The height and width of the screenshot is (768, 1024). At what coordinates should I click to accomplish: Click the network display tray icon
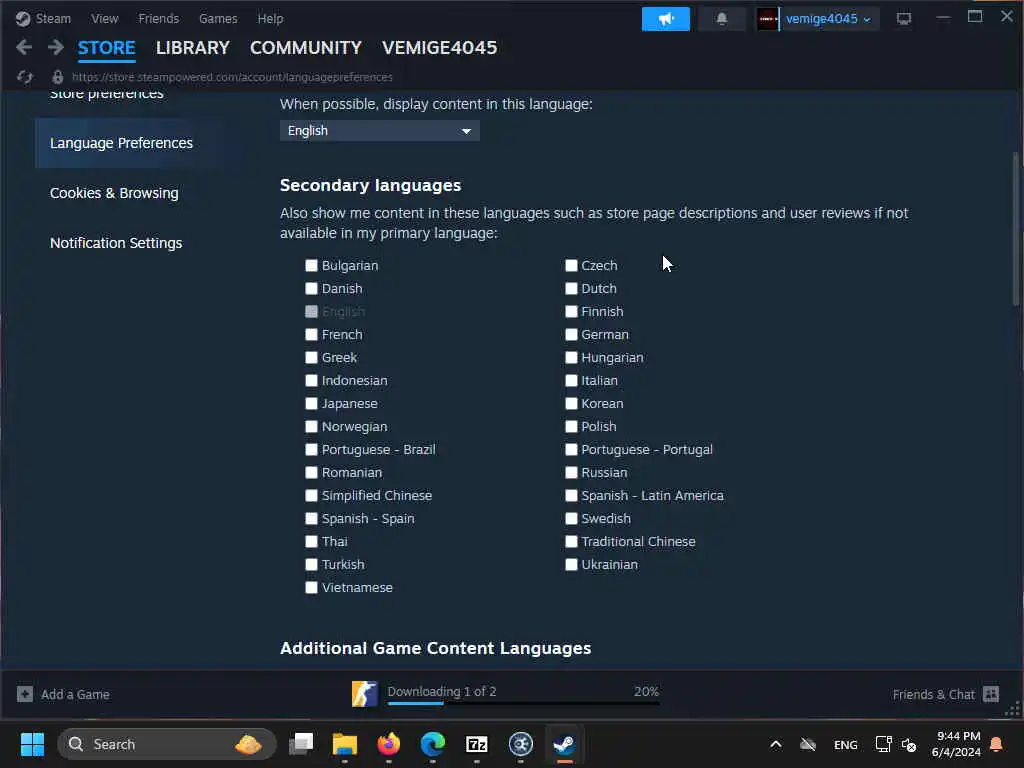tap(883, 744)
